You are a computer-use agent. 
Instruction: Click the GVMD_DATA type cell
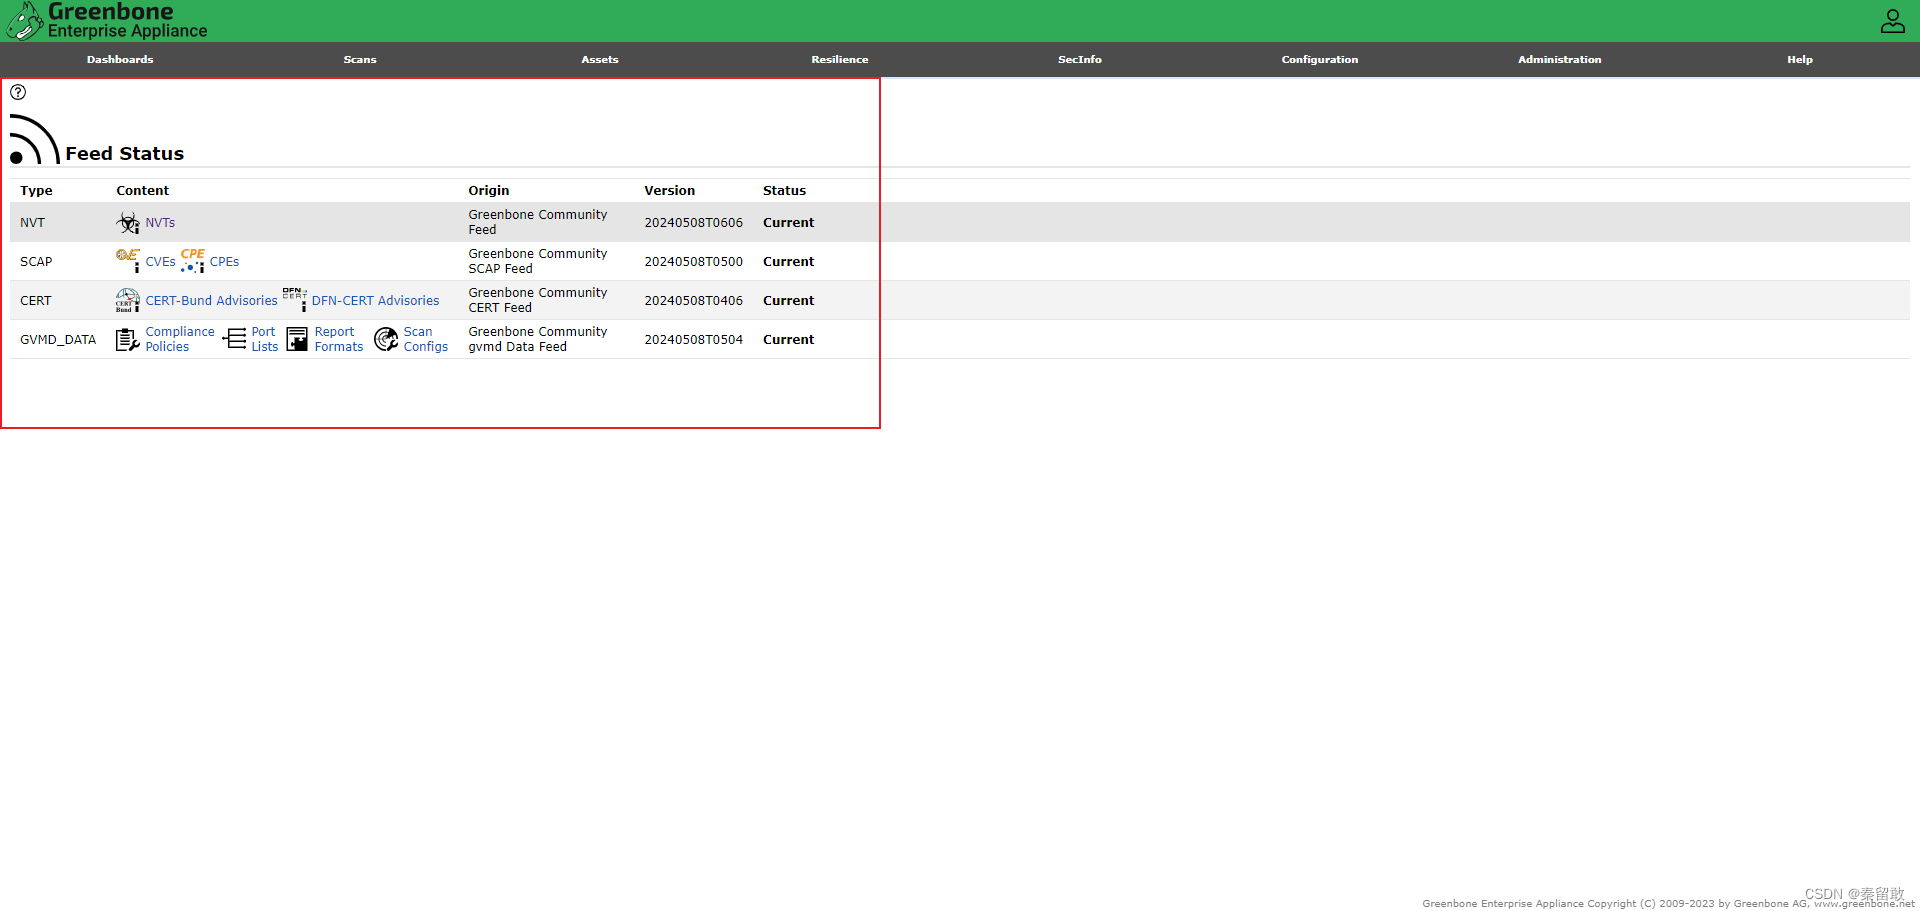click(58, 340)
